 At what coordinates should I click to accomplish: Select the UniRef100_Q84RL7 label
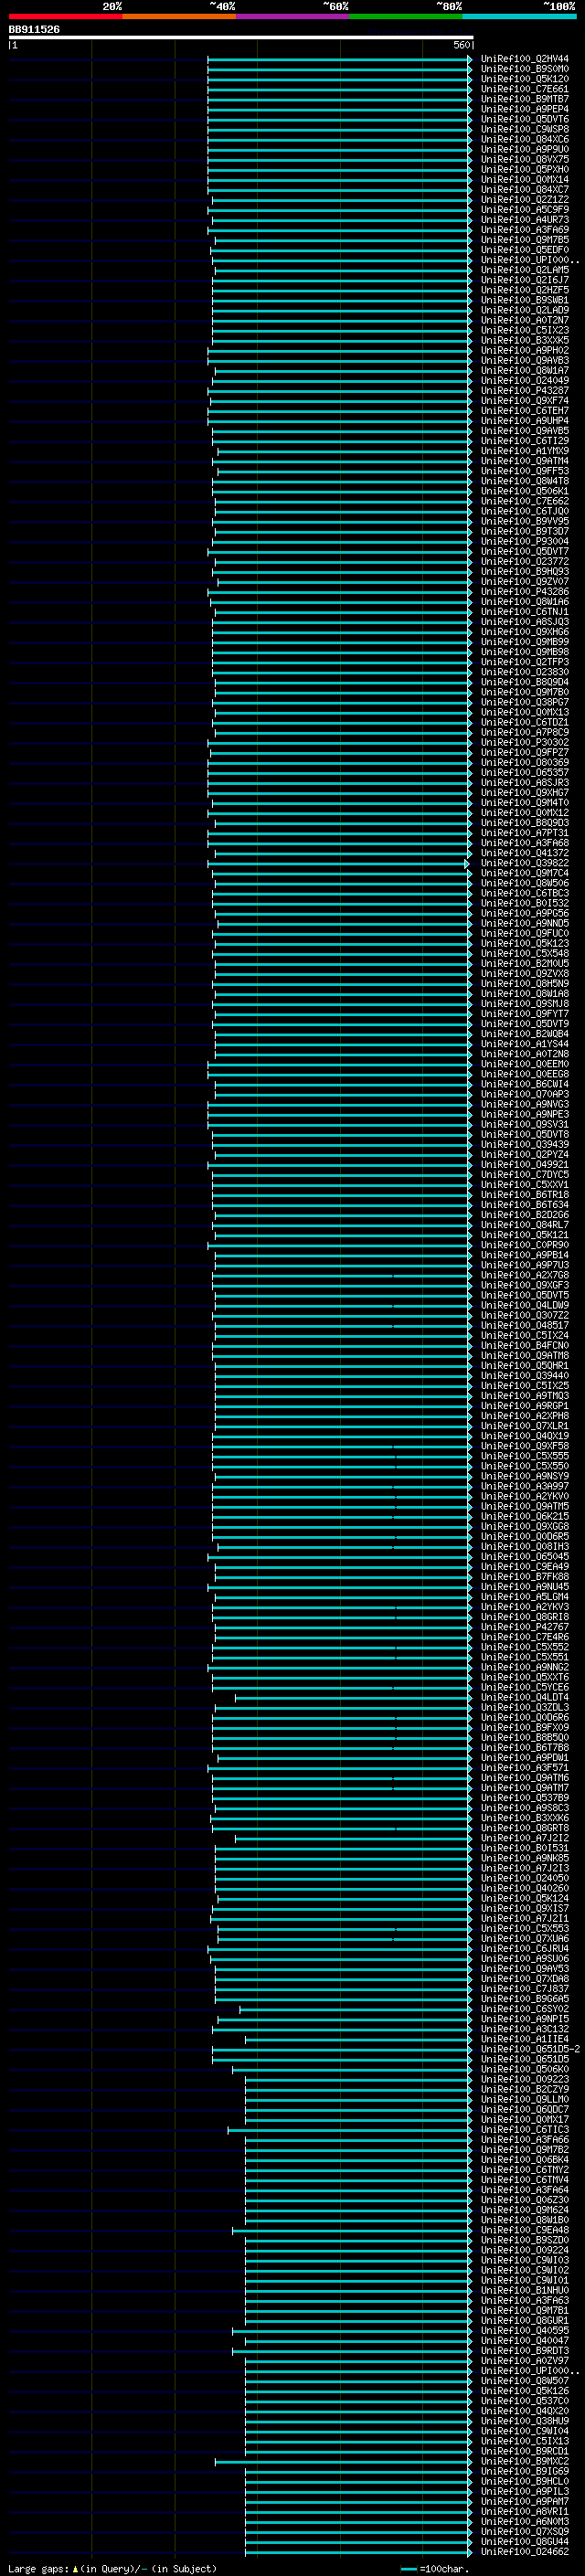click(525, 1225)
